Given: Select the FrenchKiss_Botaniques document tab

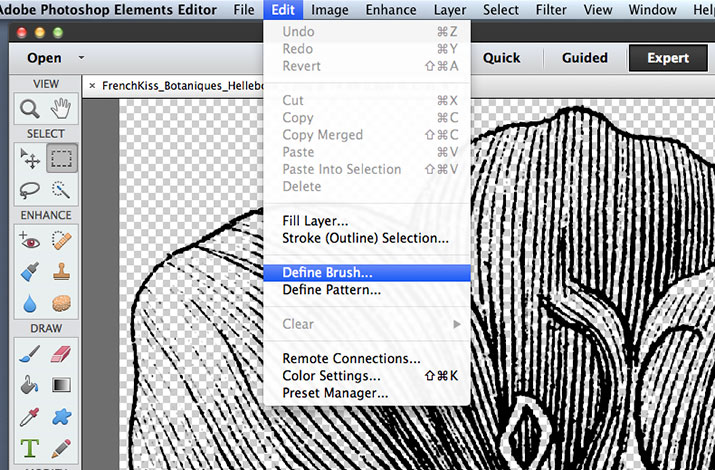Looking at the screenshot, I should 182,86.
